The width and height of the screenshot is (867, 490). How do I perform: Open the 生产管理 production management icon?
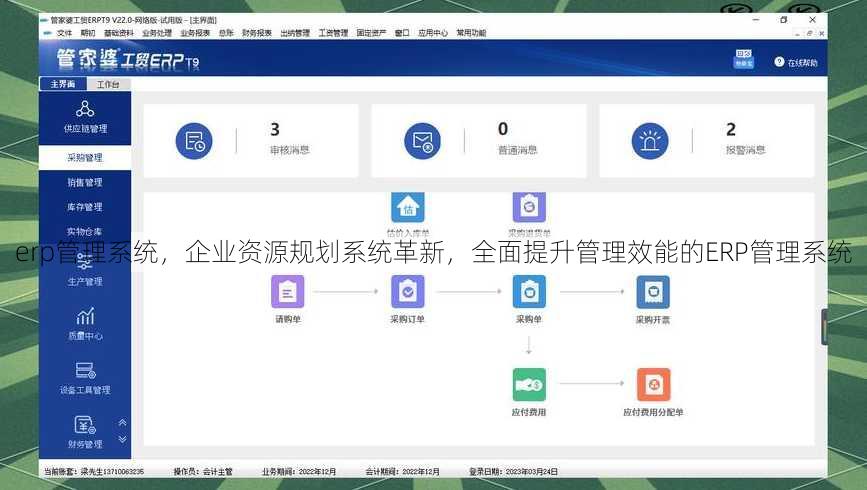85,260
